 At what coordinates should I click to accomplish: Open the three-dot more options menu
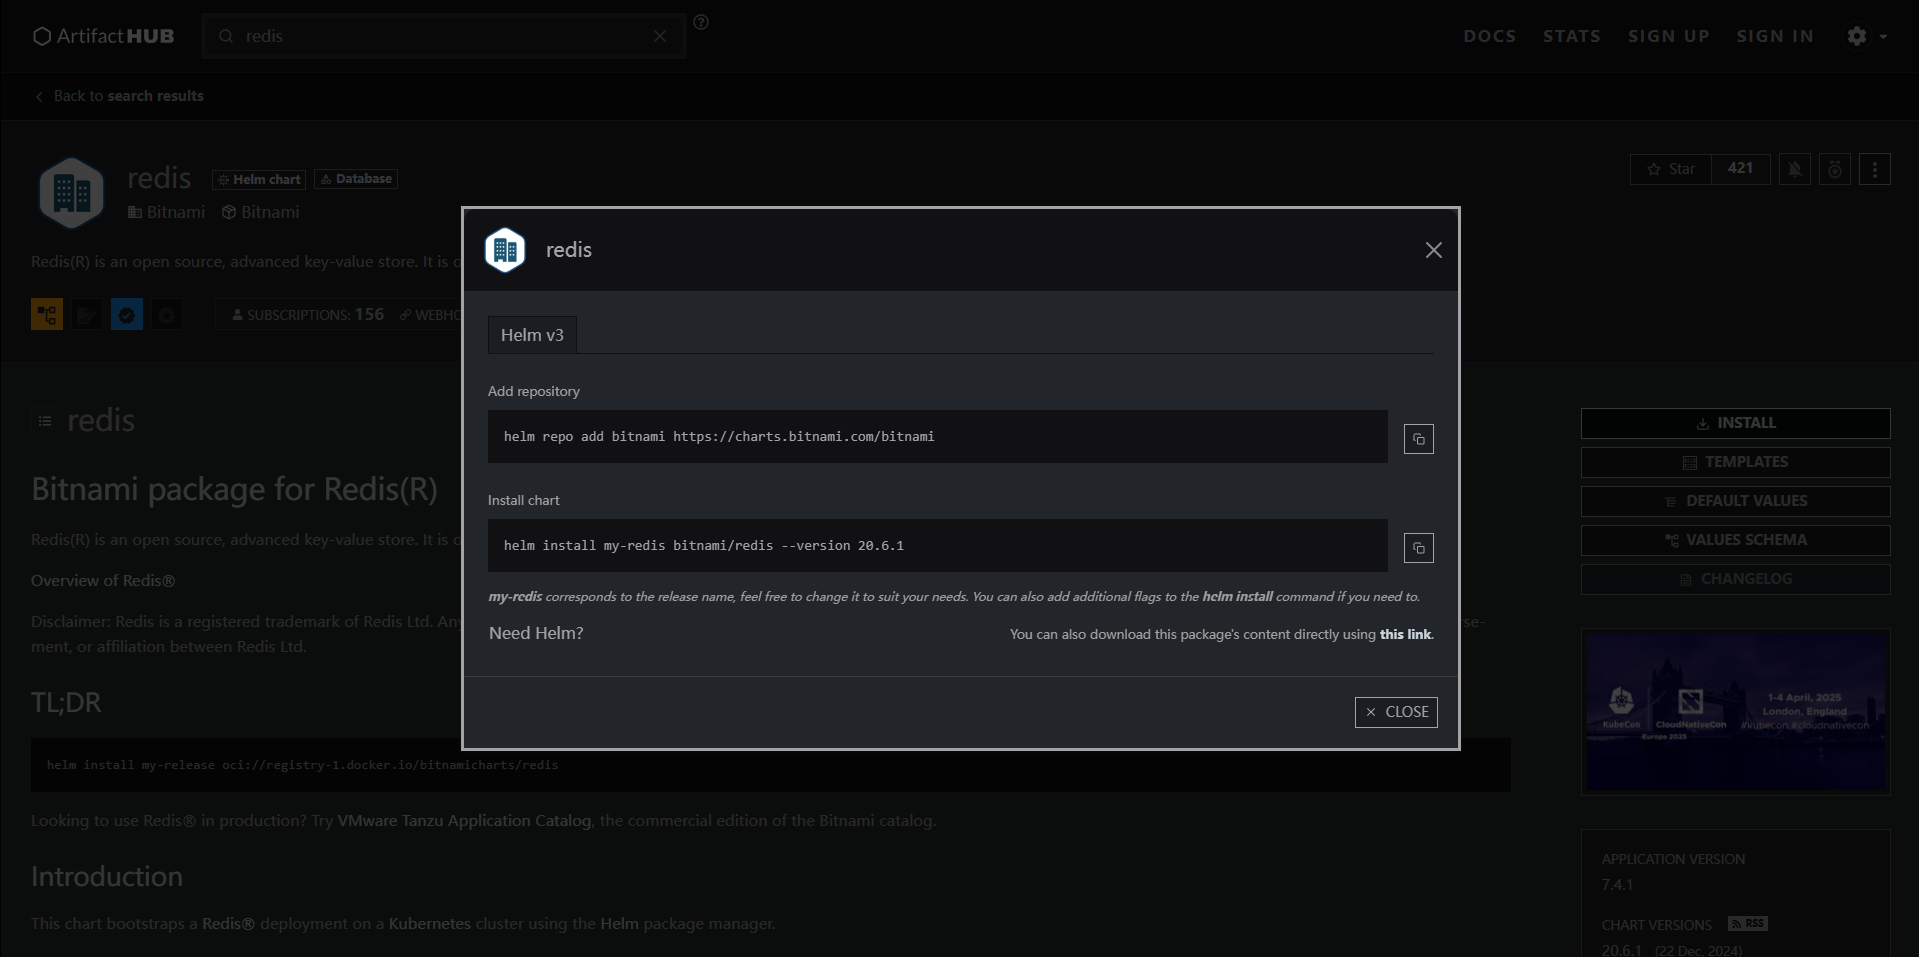[x=1874, y=169]
